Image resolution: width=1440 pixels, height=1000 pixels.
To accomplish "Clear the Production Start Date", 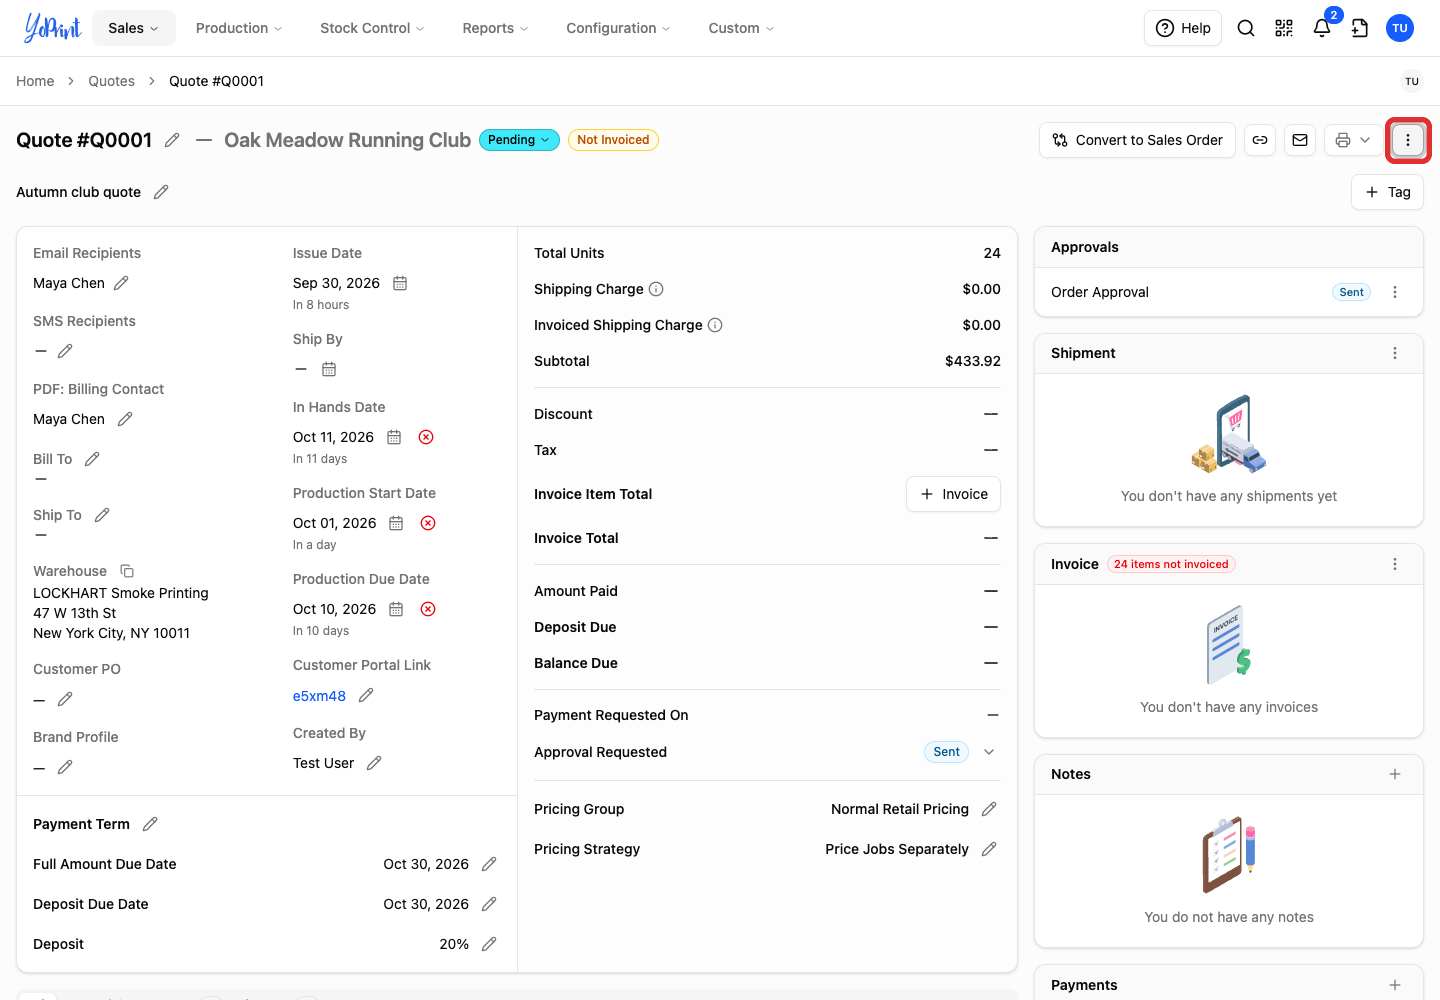I will 428,523.
